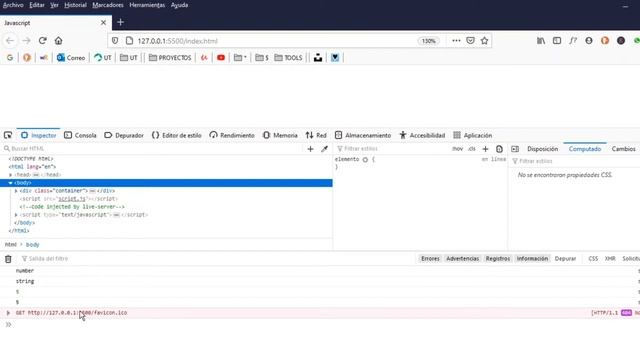The height and width of the screenshot is (360, 640).
Task: Focus the Computado filter styles field
Action: pos(576,161)
